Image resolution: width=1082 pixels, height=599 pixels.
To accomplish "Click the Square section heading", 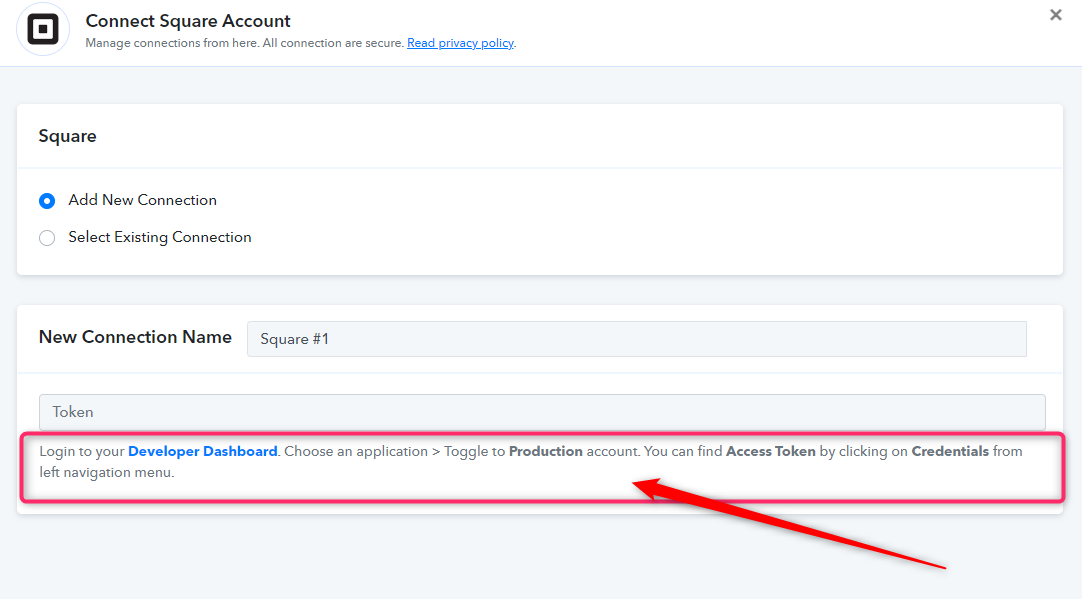I will click(68, 136).
